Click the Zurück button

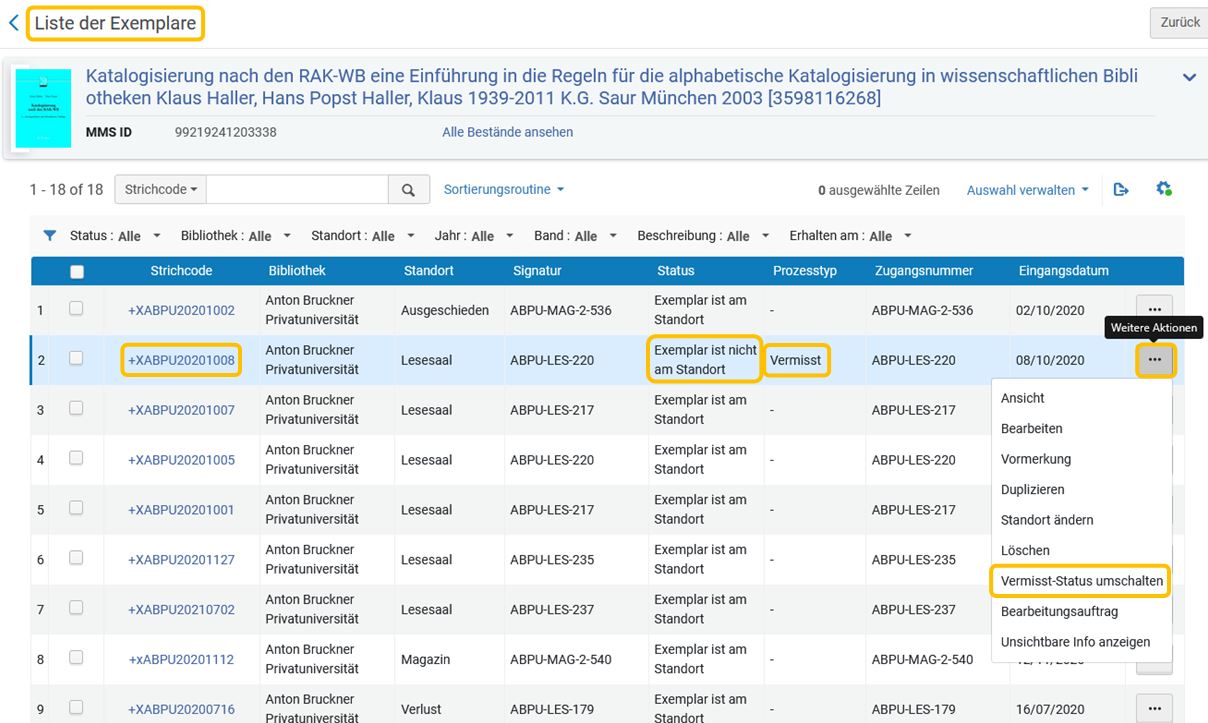1180,23
